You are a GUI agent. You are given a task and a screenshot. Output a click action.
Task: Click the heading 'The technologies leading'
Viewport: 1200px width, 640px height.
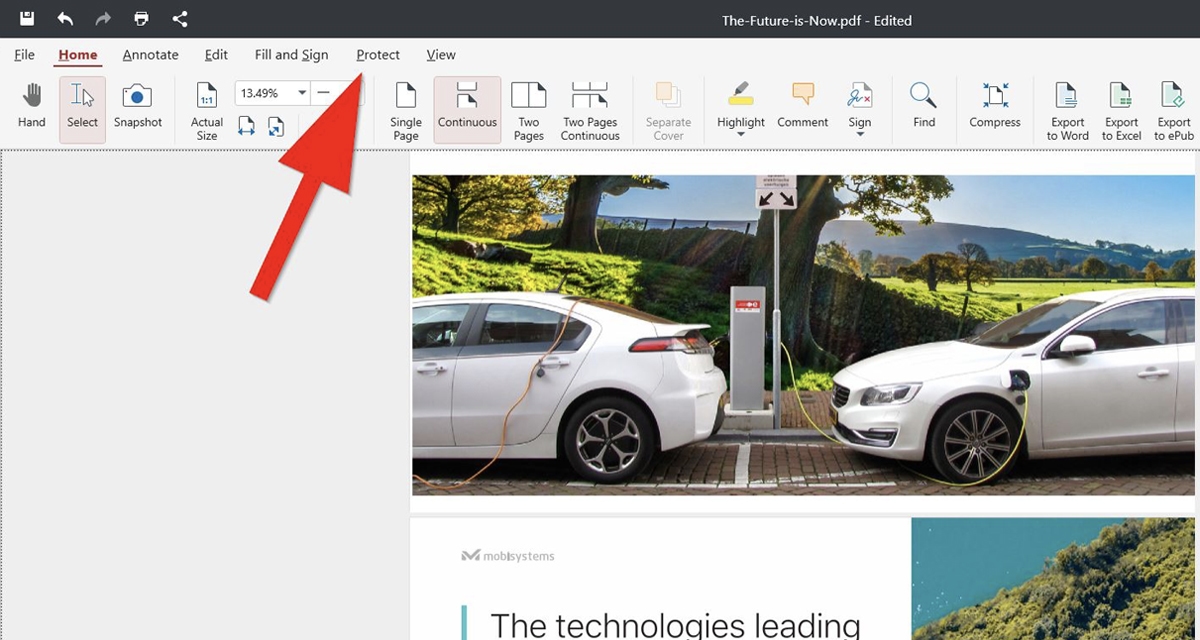point(675,625)
